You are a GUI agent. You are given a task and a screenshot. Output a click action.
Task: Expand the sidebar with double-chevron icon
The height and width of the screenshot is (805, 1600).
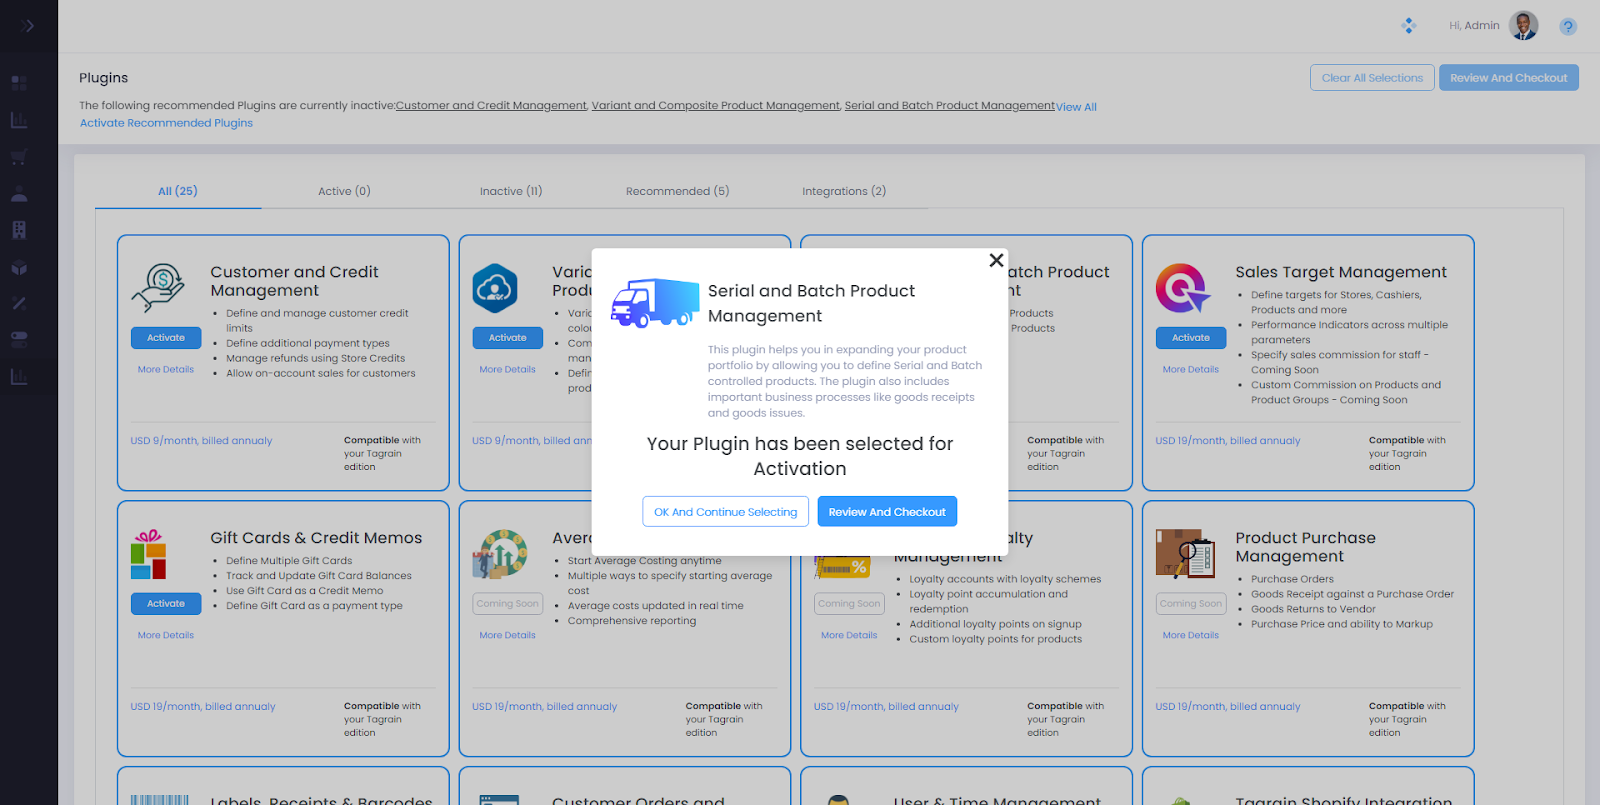click(27, 26)
